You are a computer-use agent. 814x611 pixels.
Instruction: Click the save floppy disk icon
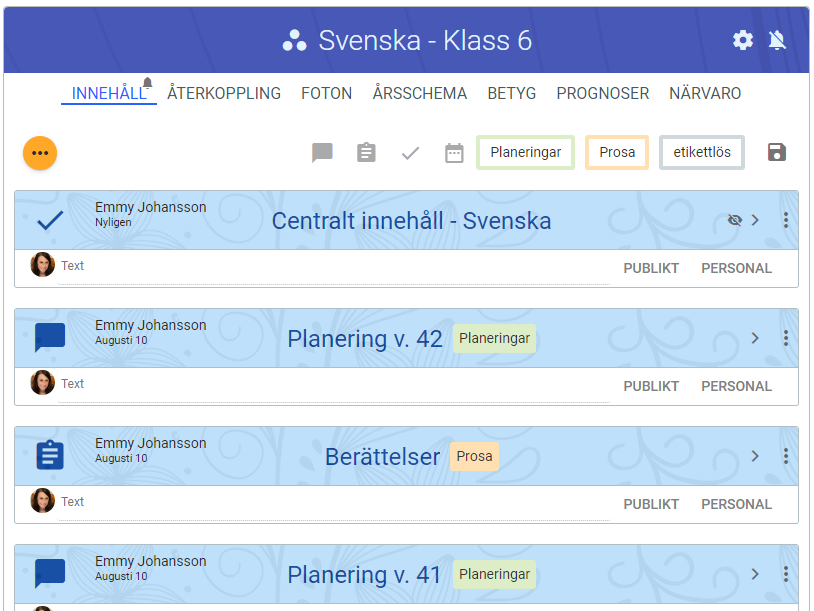tap(777, 152)
